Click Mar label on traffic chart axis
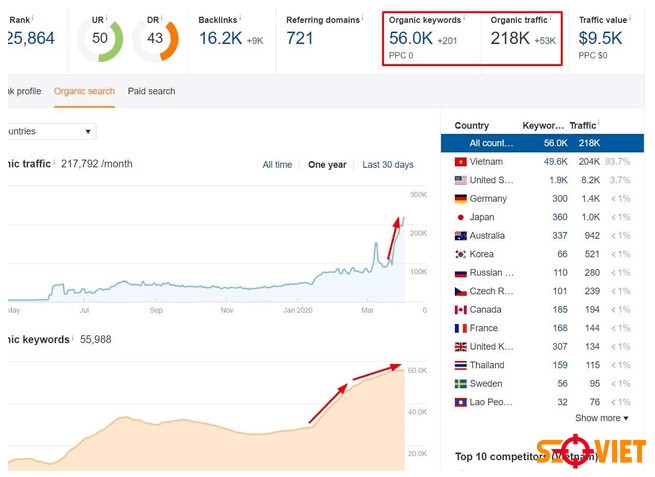The width and height of the screenshot is (655, 477). [x=367, y=310]
